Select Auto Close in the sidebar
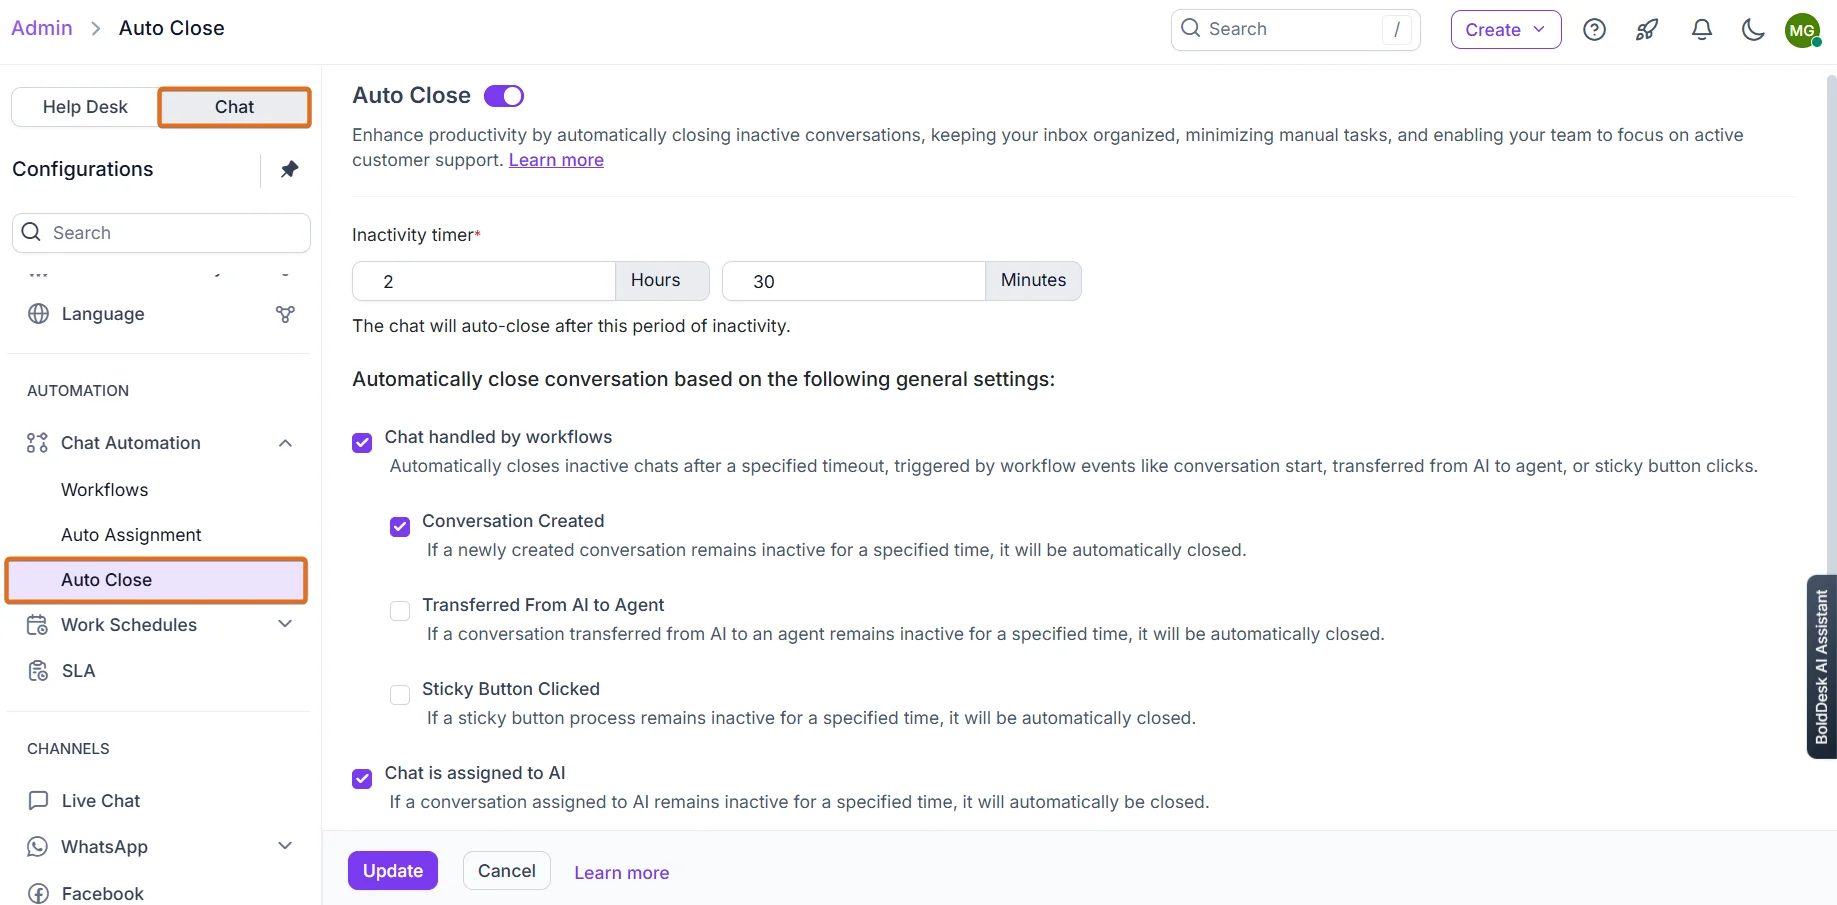 click(x=156, y=580)
